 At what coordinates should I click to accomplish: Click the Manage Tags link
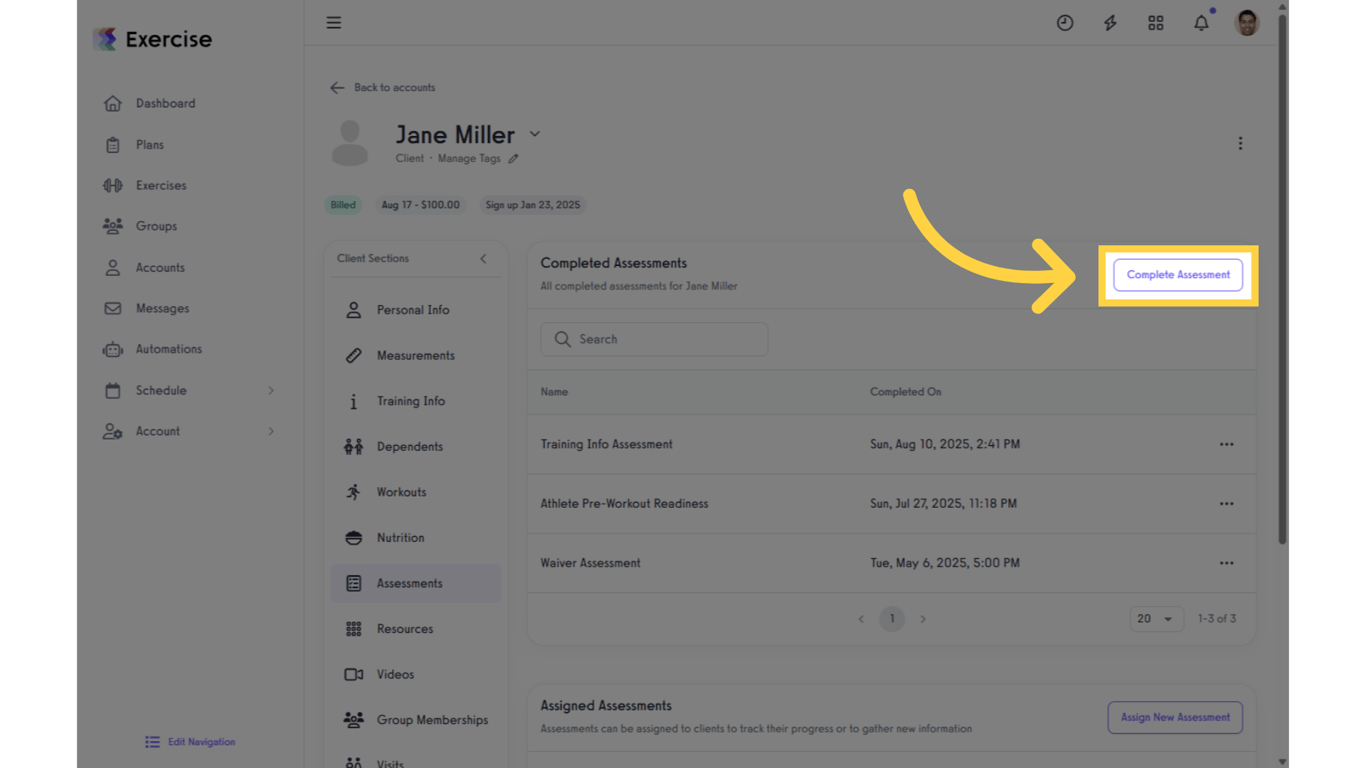pyautogui.click(x=469, y=159)
